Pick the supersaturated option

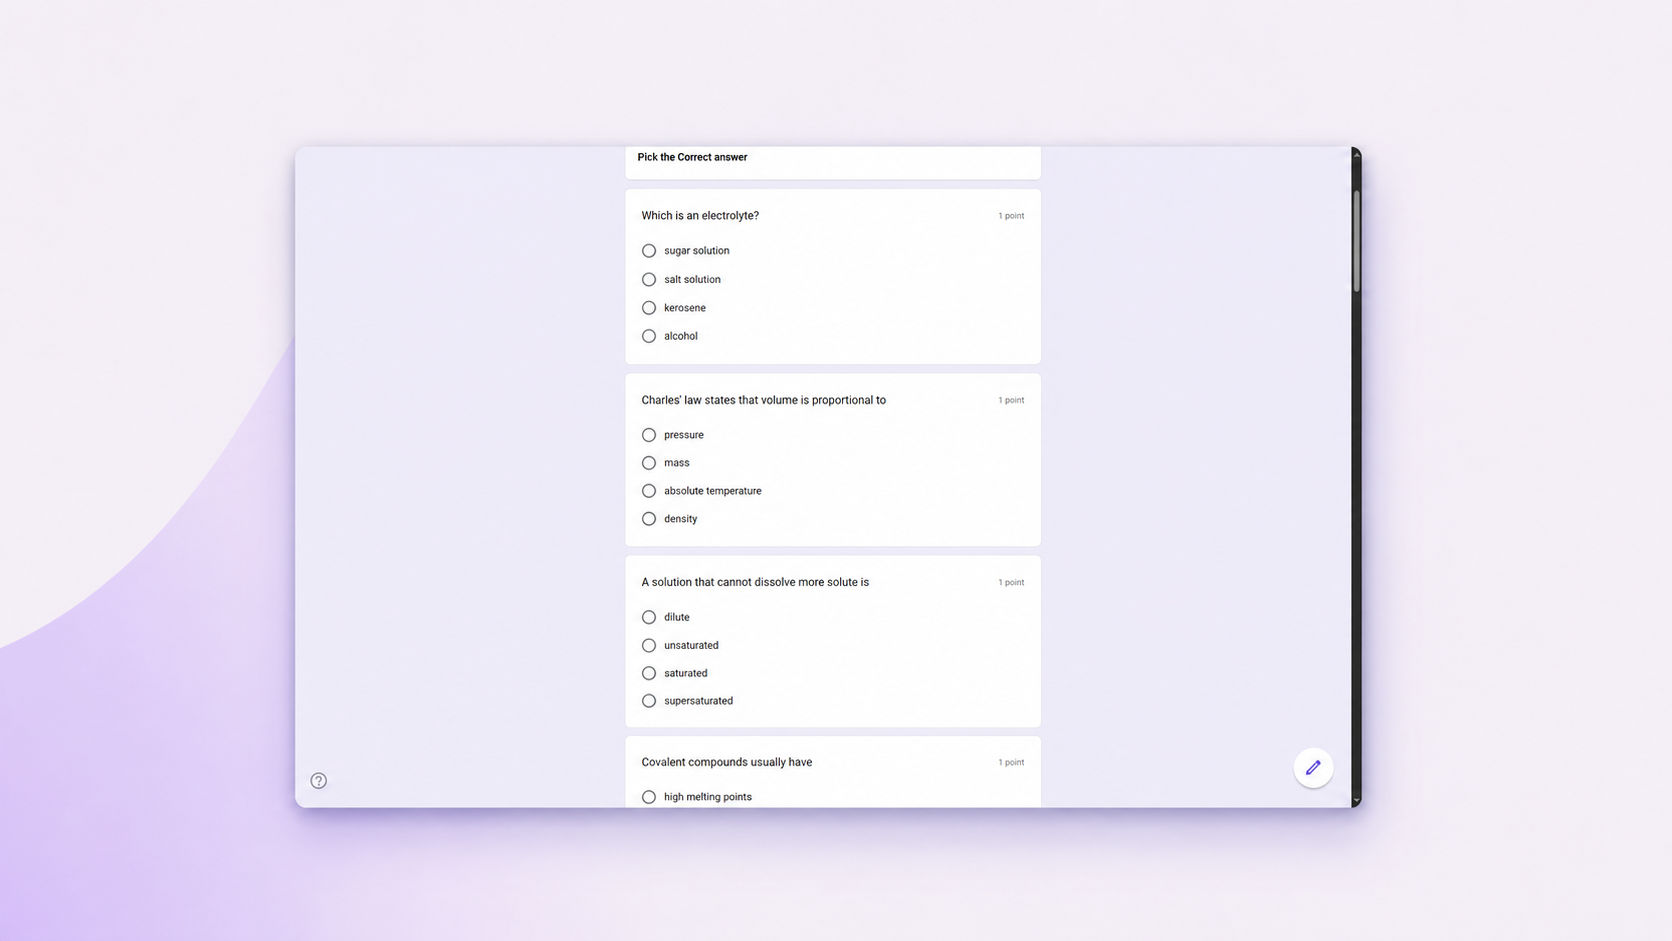(x=649, y=701)
